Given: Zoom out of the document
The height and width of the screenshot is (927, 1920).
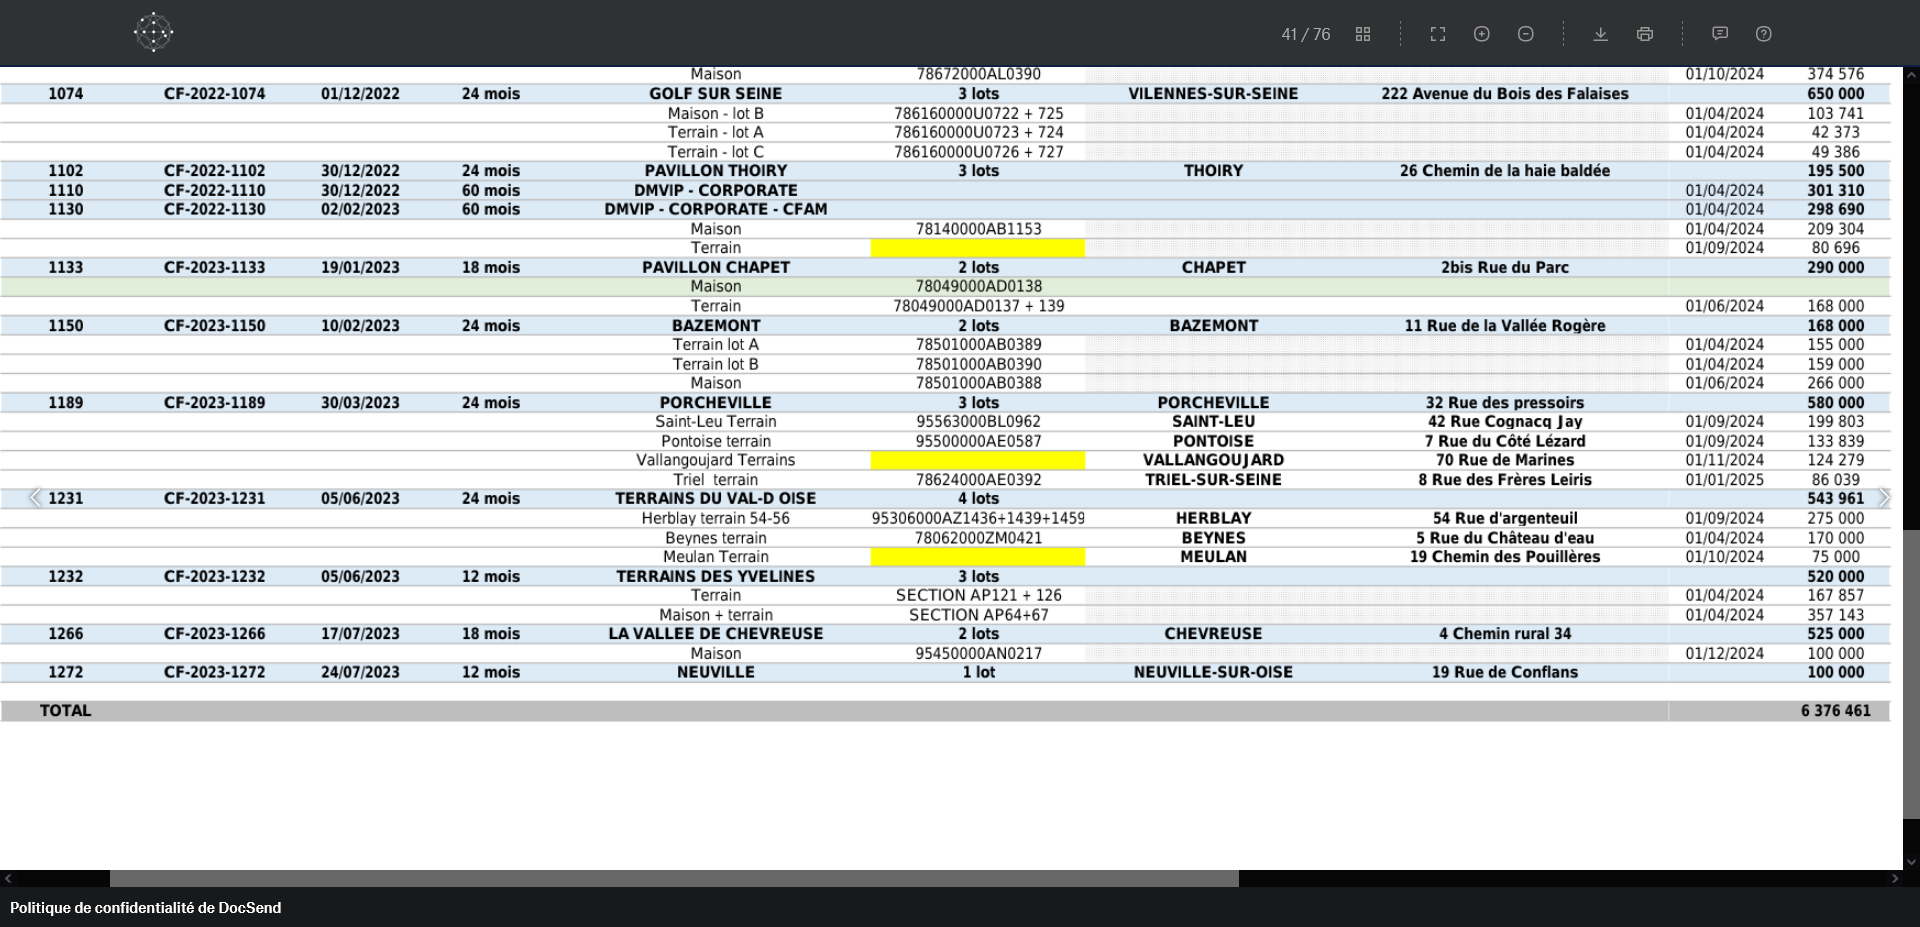Looking at the screenshot, I should [x=1526, y=34].
